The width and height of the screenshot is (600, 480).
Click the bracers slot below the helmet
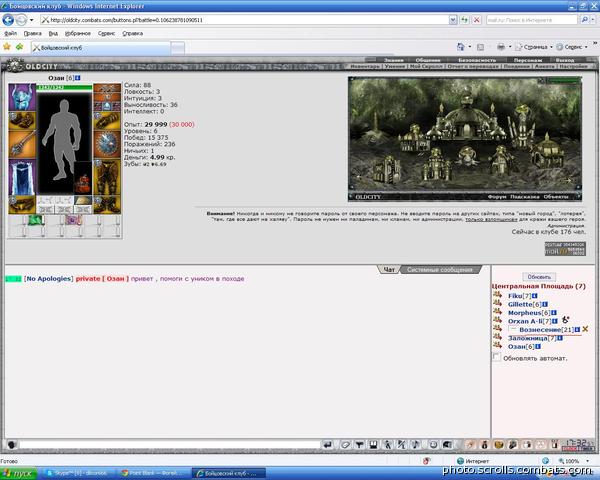22,121
